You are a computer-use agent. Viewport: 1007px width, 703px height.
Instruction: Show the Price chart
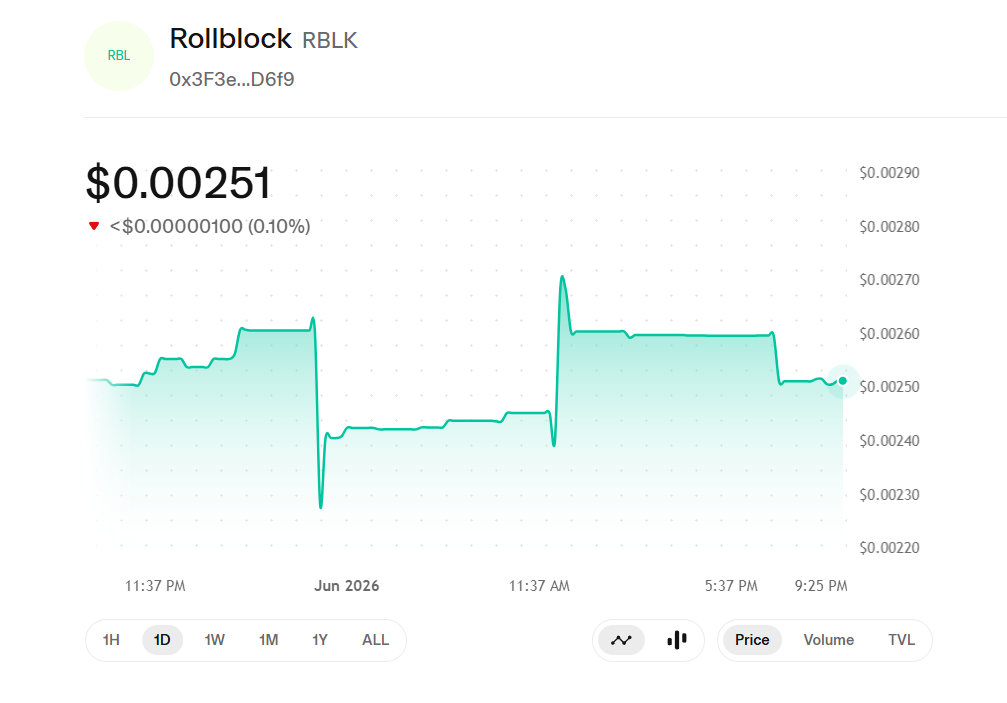[x=752, y=640]
